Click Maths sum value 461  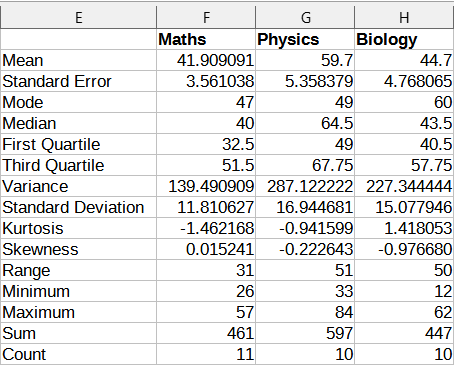[x=206, y=333]
